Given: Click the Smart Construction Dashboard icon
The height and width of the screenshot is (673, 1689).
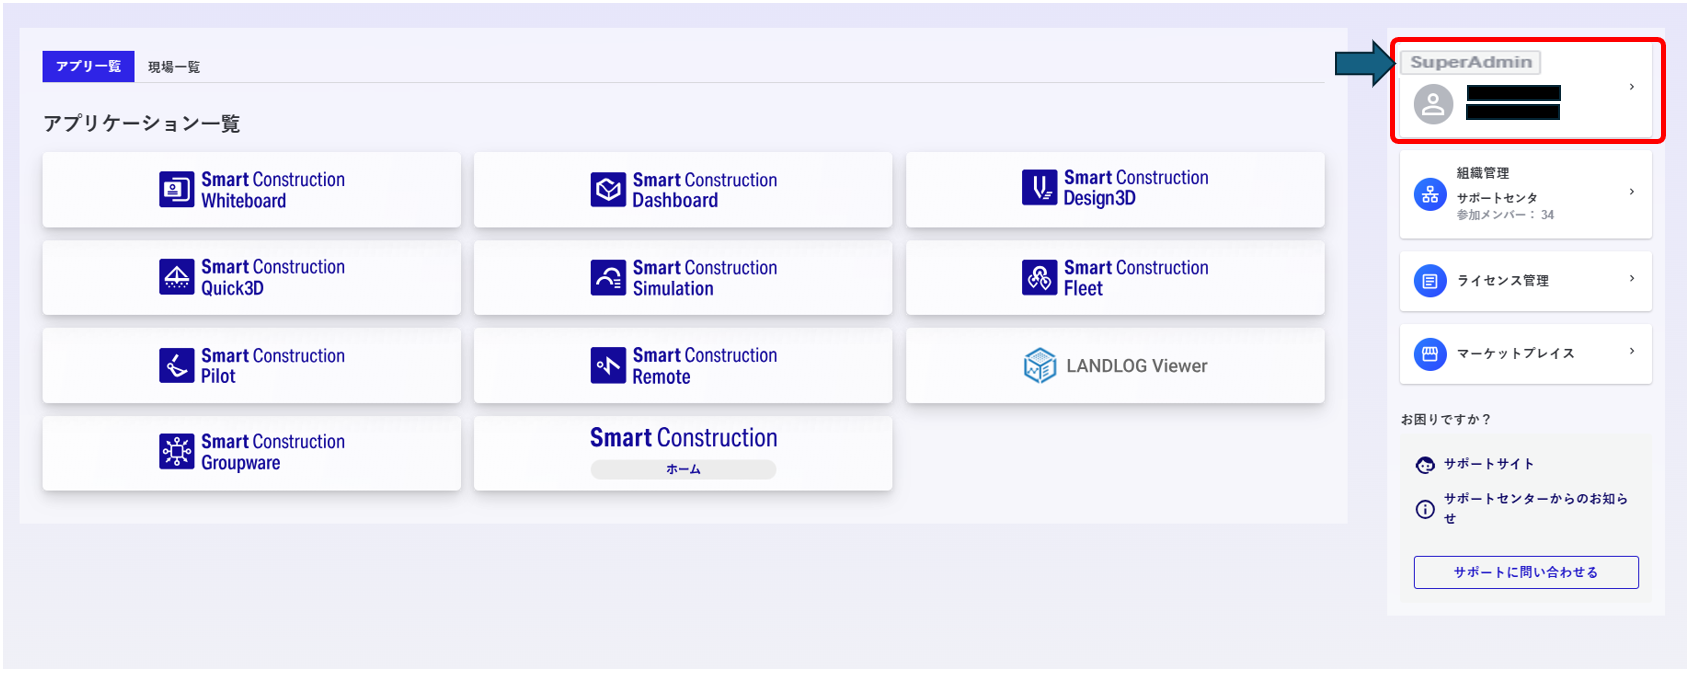Looking at the screenshot, I should tap(608, 189).
